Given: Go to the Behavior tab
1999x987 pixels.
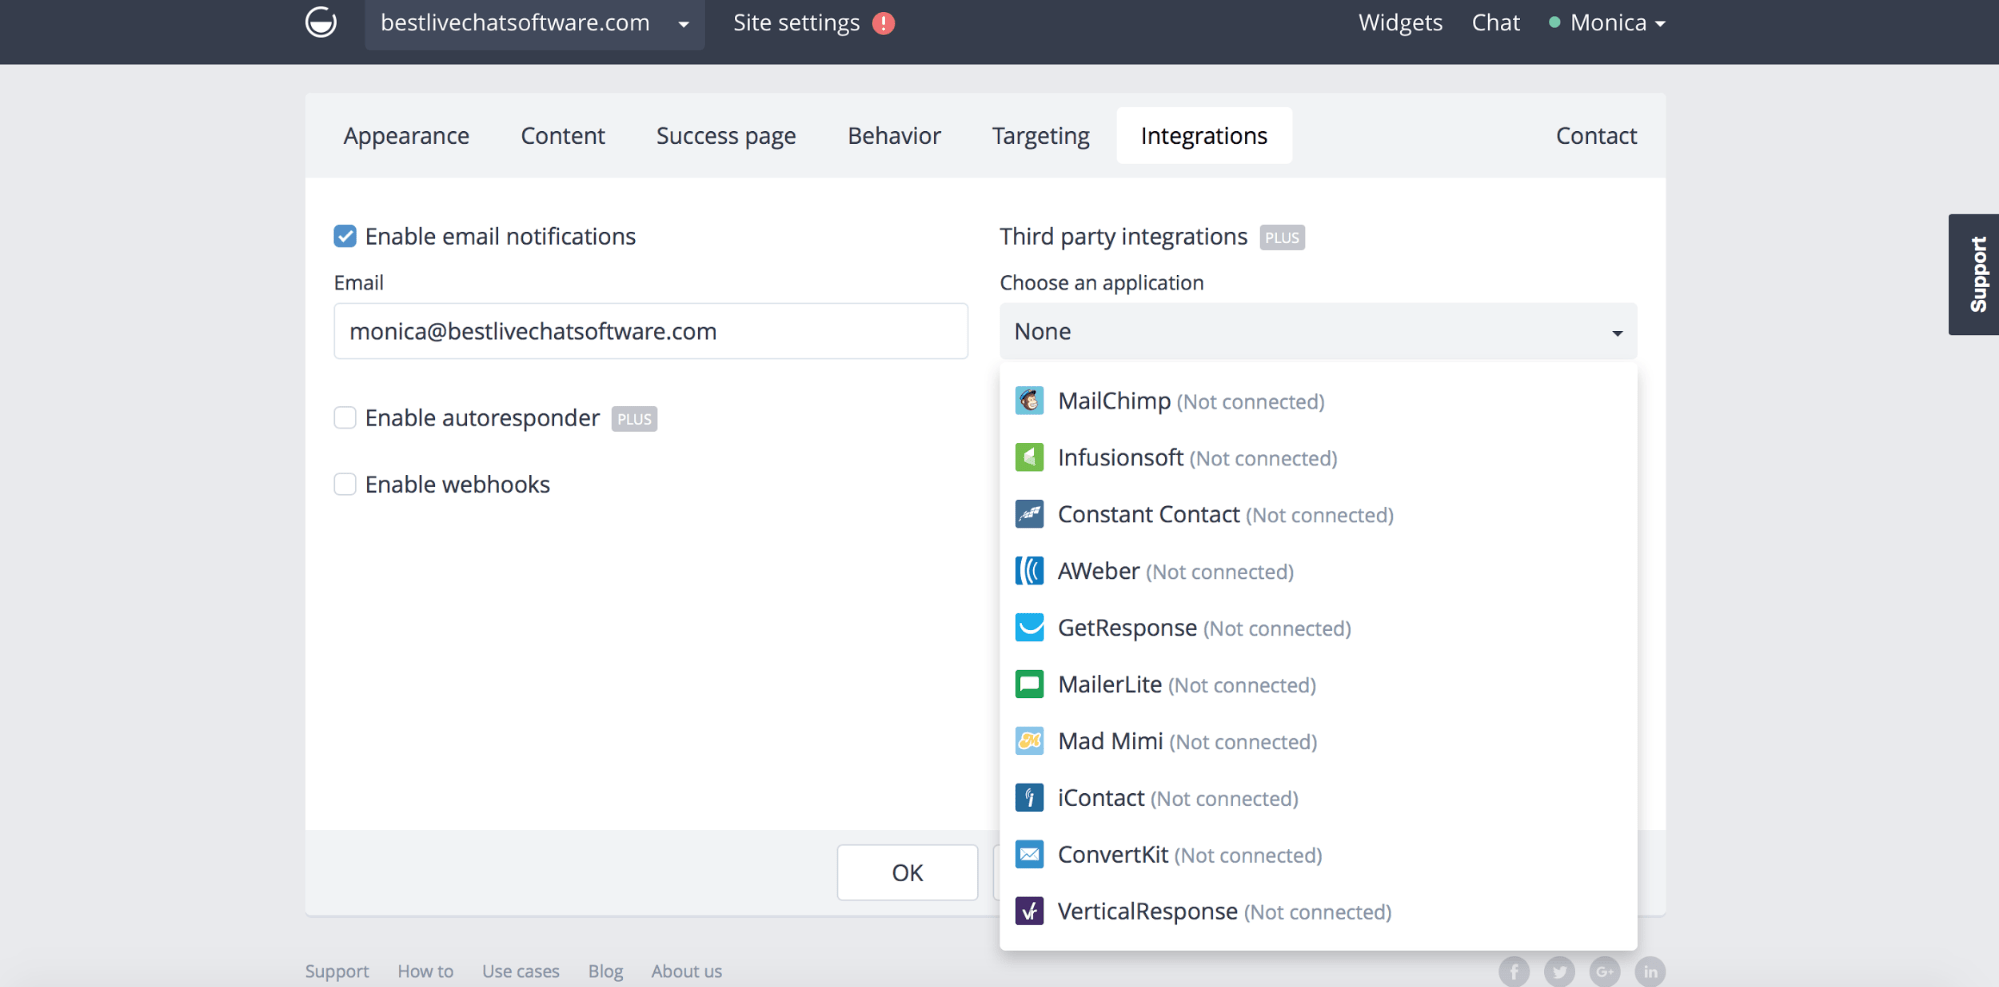Looking at the screenshot, I should 894,136.
